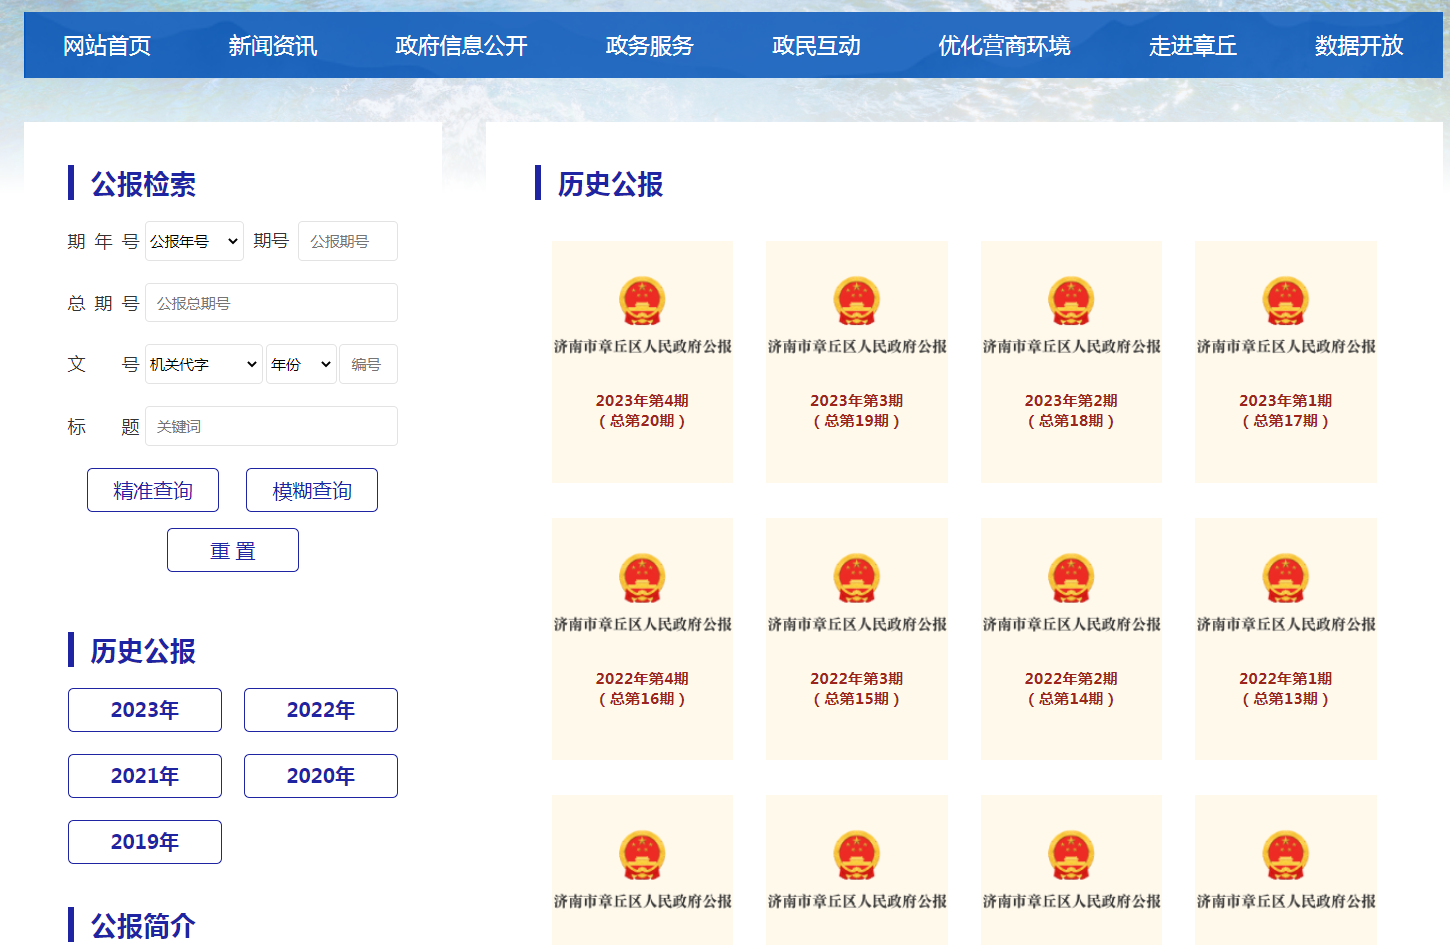Screen dimensions: 1450x945
Task: Filter gazettes by 2022年
Action: coord(321,710)
